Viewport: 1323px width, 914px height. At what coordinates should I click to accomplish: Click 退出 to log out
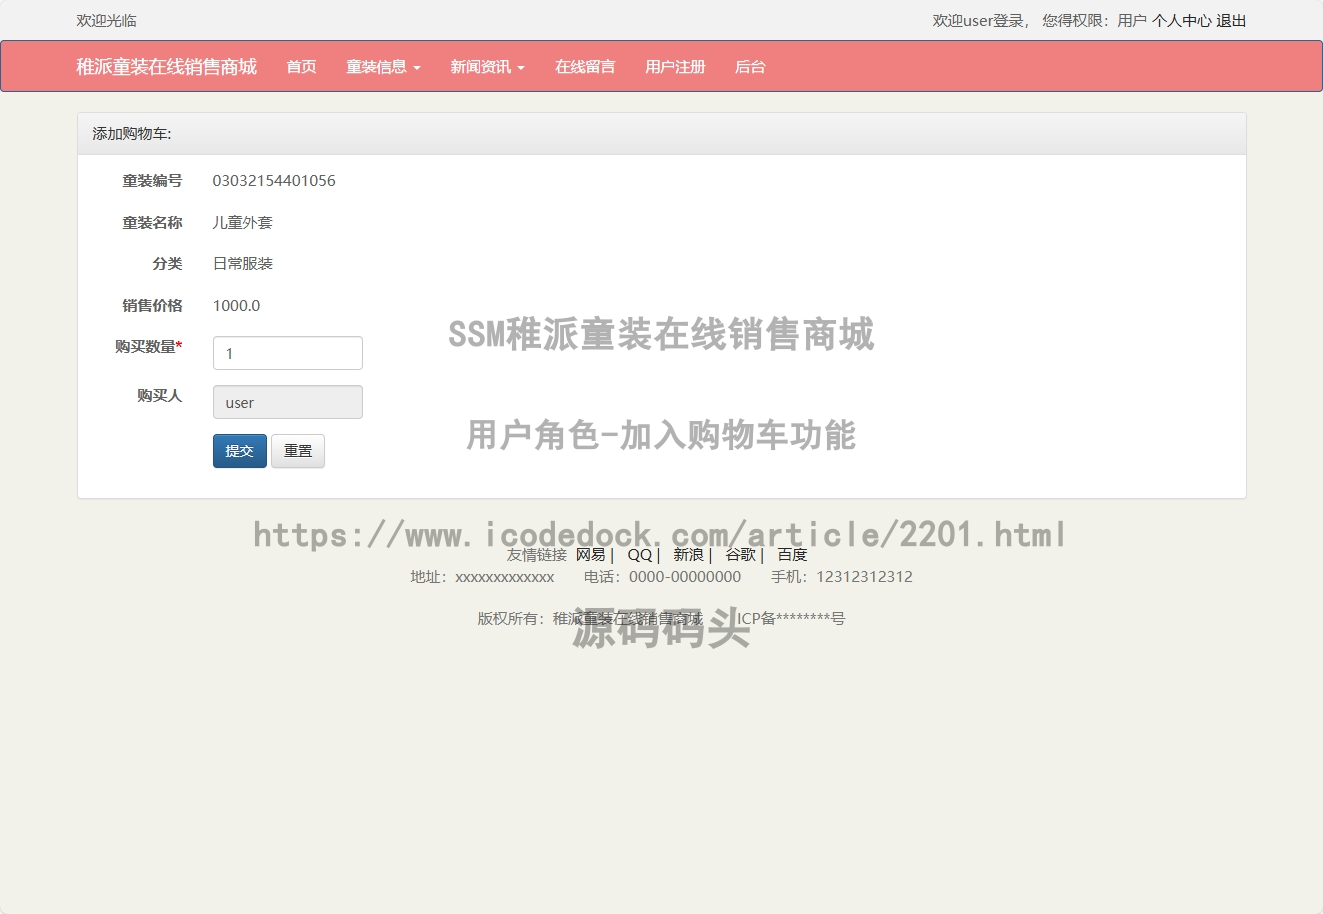[x=1231, y=20]
